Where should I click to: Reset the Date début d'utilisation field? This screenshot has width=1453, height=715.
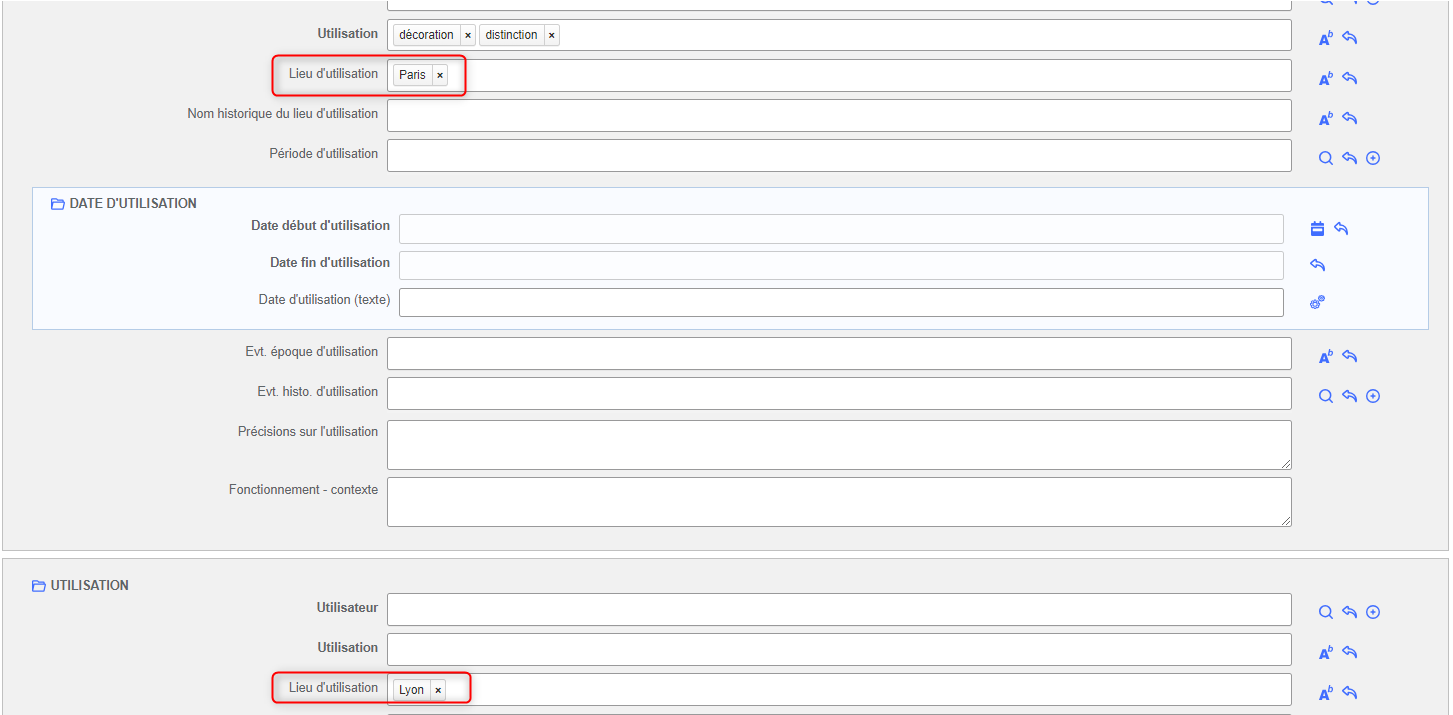[1341, 229]
